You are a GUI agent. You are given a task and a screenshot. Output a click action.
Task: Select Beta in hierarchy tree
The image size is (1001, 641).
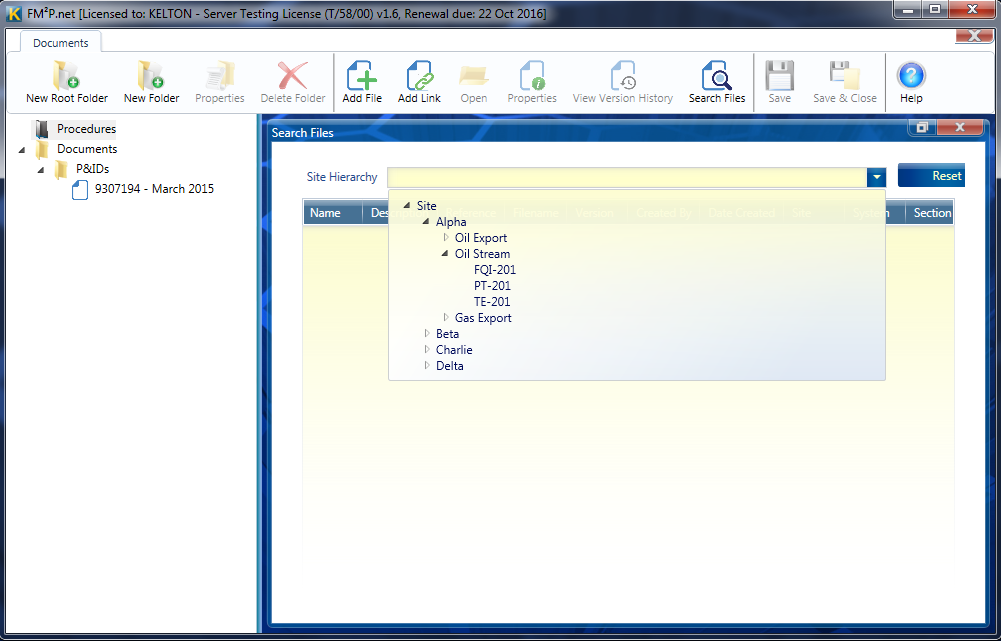[x=447, y=333]
